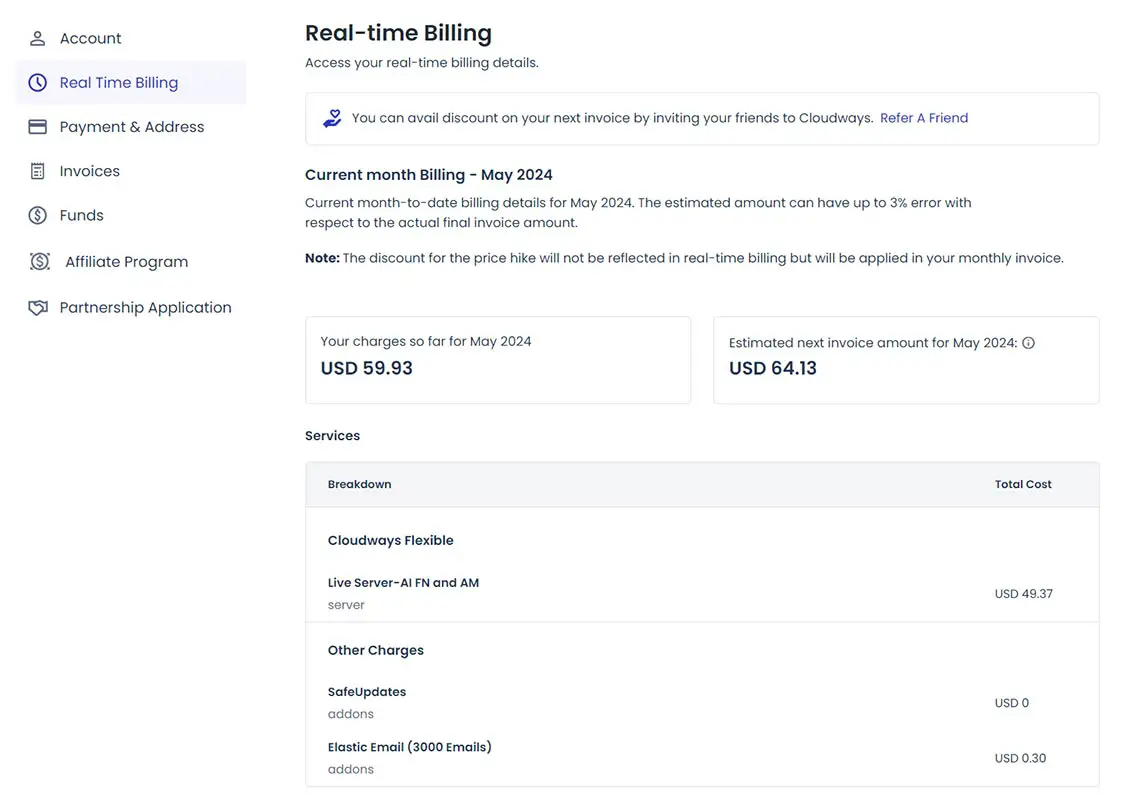The height and width of the screenshot is (800, 1133).
Task: Select Live Server-AI FN and AM row
Action: pyautogui.click(x=702, y=593)
